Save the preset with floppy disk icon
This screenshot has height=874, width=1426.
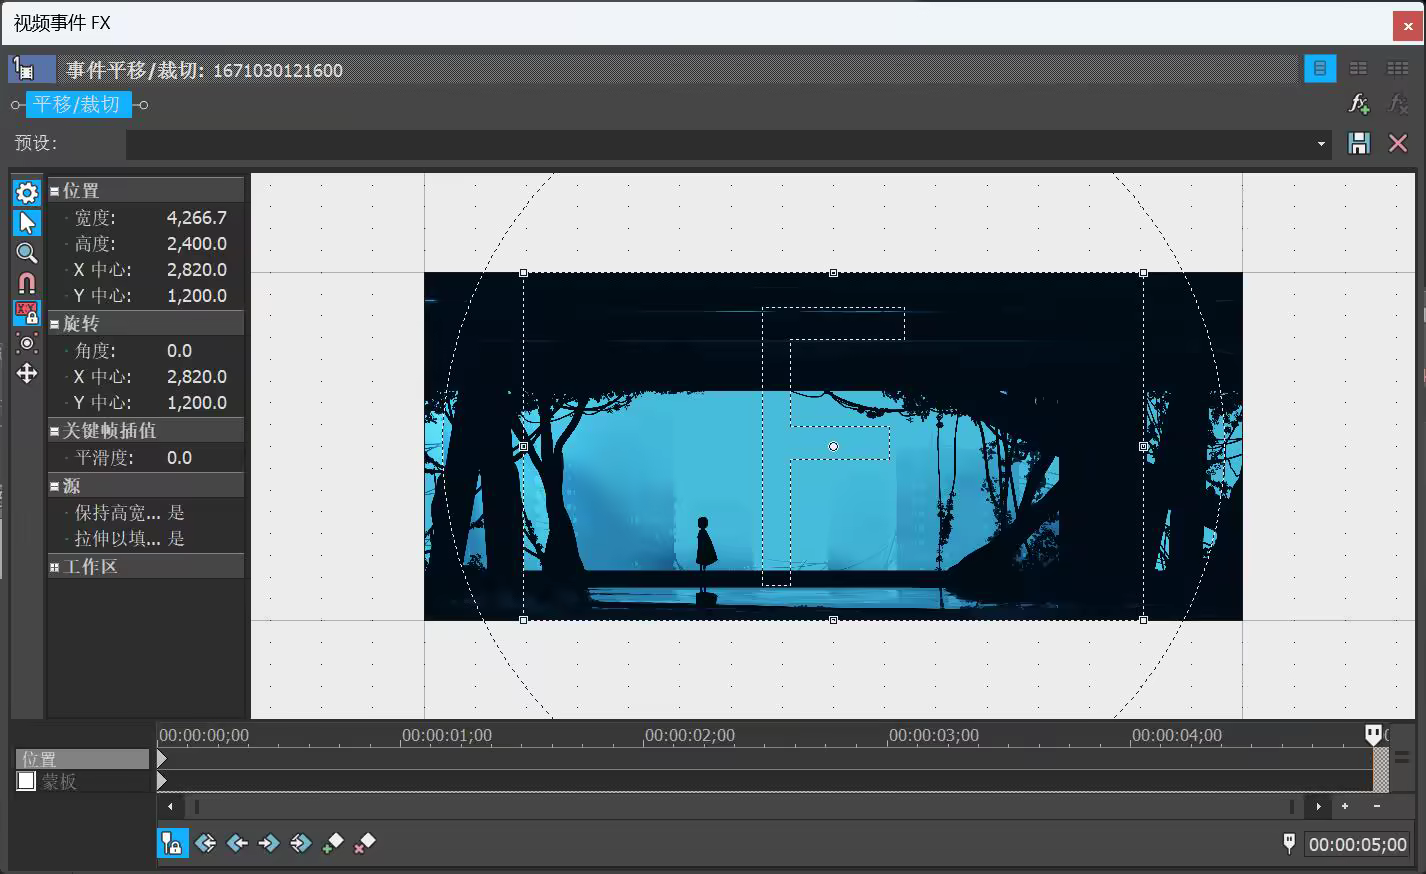coord(1358,143)
